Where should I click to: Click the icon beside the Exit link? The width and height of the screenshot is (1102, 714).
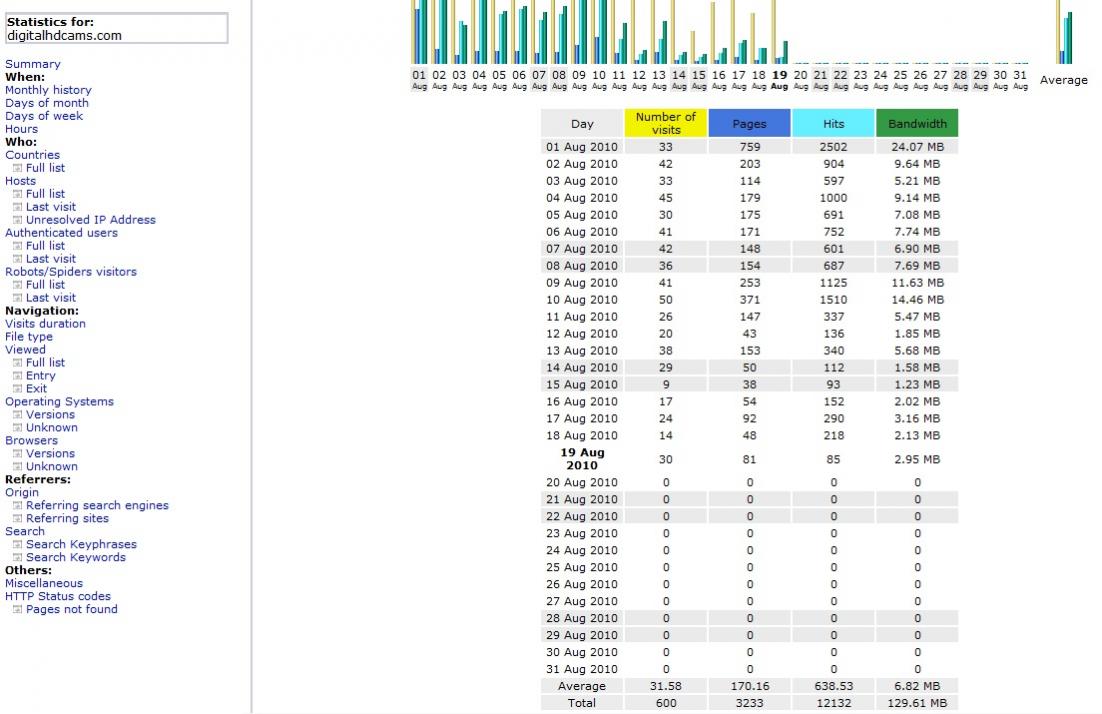point(18,389)
